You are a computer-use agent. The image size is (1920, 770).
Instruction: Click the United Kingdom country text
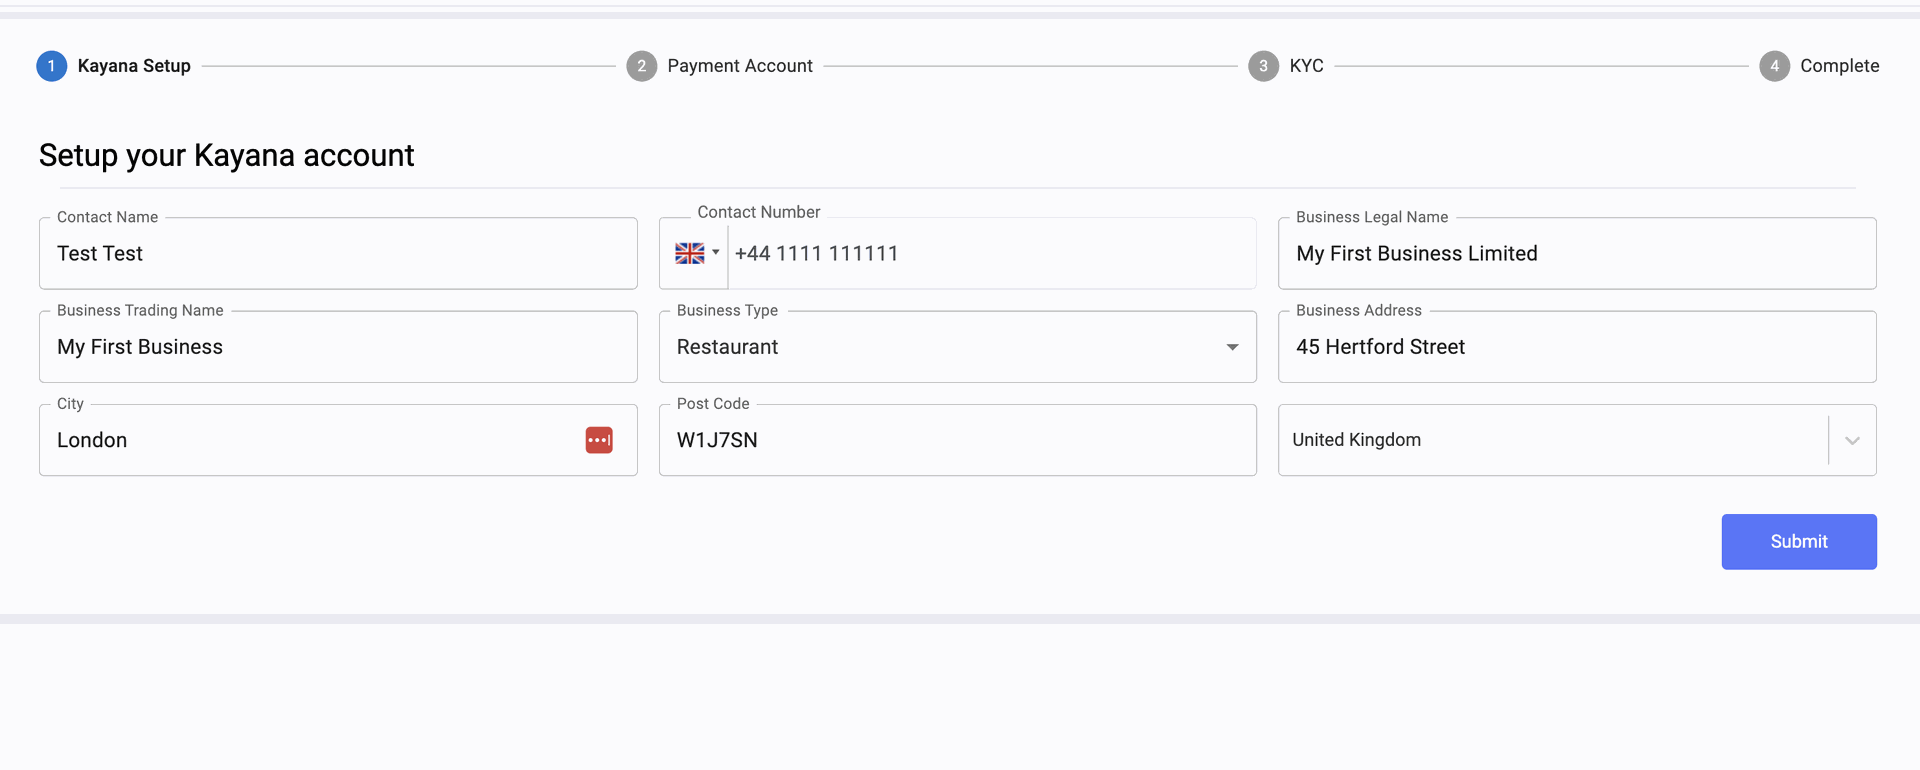1356,440
